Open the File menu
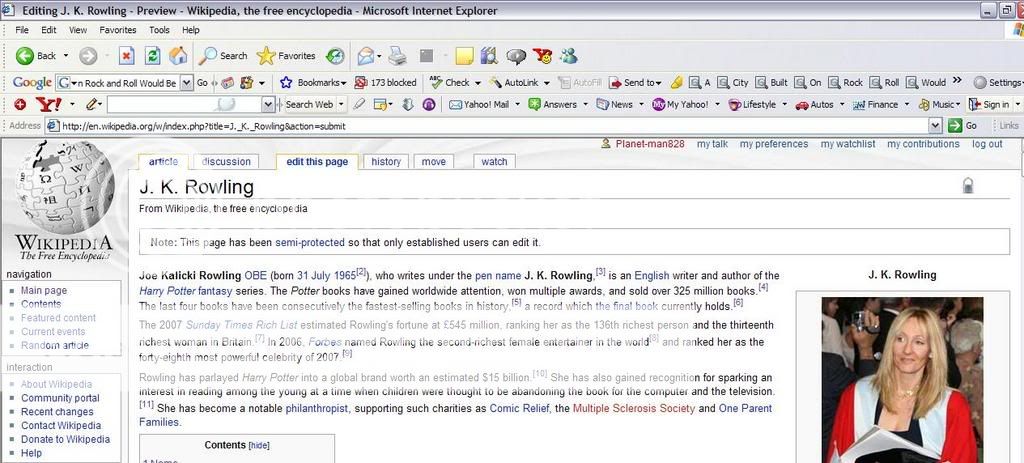This screenshot has height=463, width=1024. coord(22,30)
